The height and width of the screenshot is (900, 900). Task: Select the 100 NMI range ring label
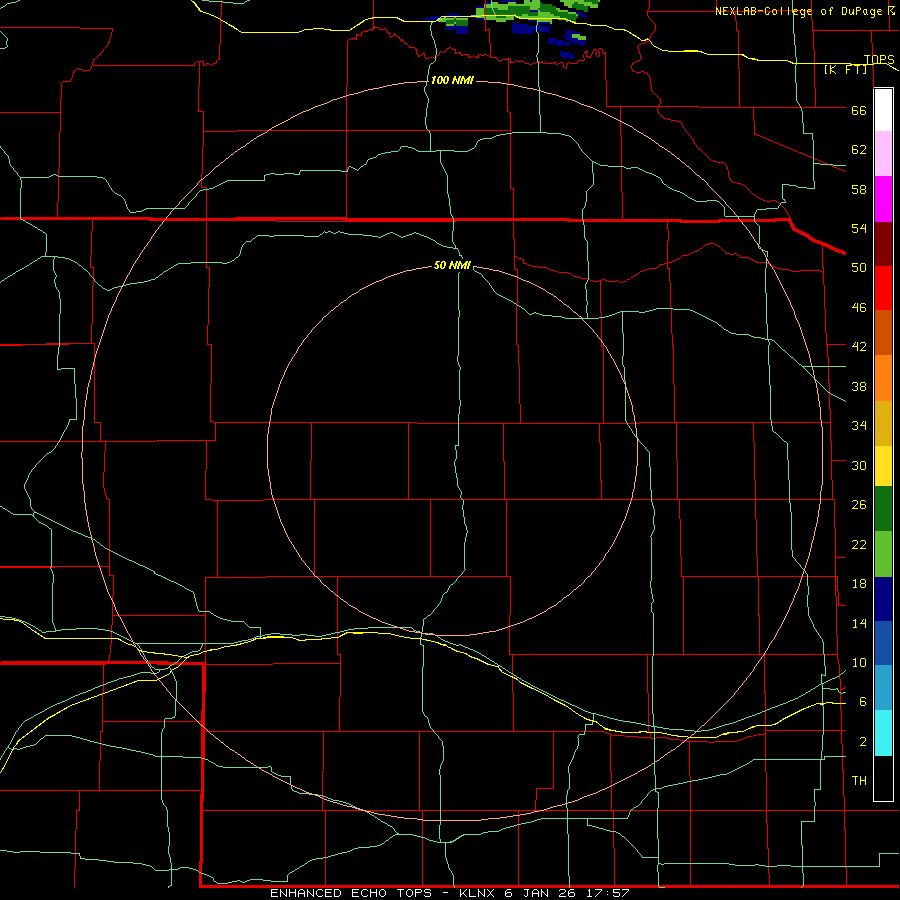[452, 80]
